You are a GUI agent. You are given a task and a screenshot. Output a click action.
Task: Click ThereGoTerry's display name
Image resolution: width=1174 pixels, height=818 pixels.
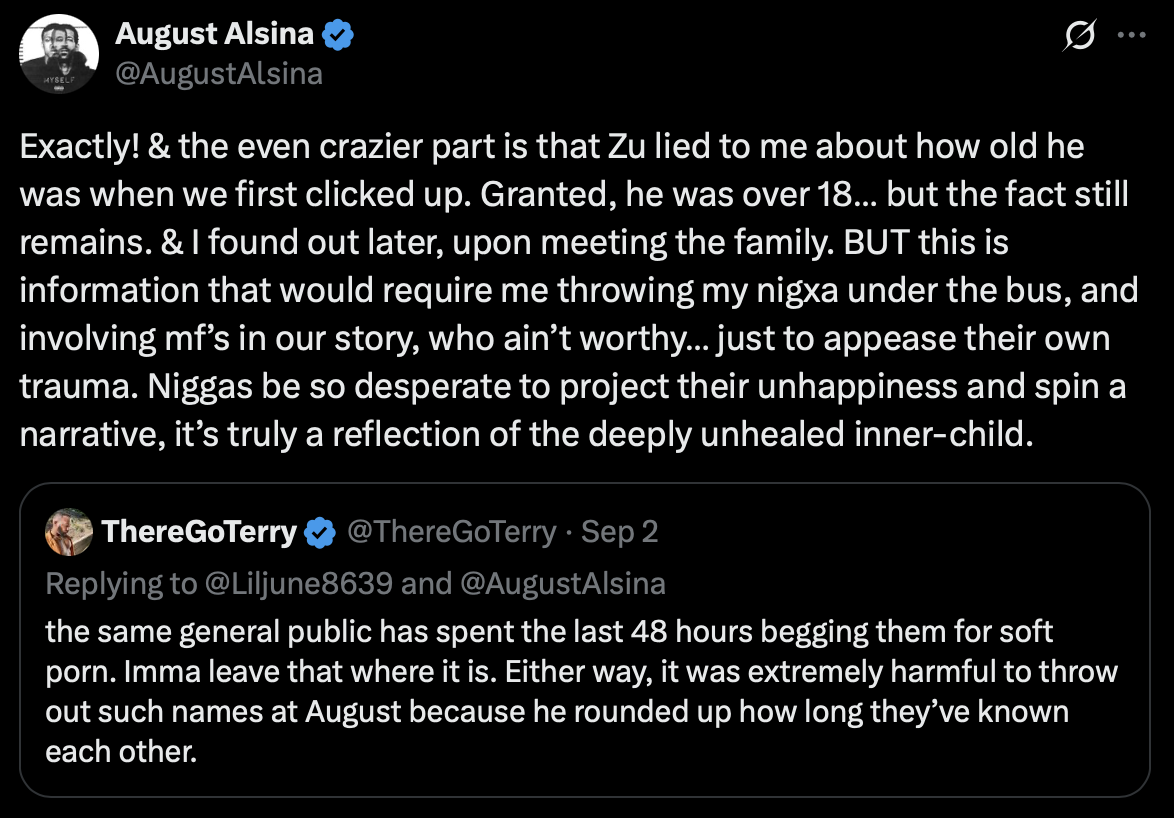(x=200, y=532)
